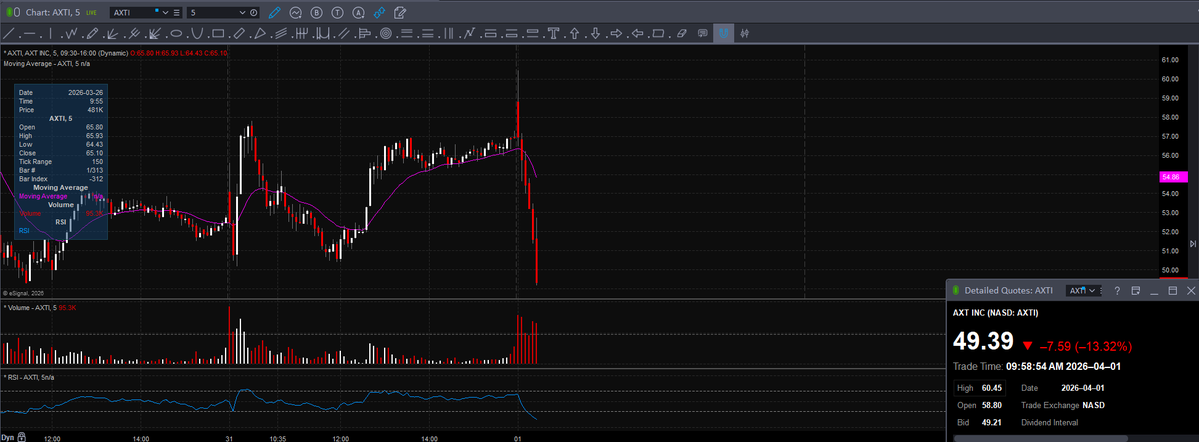This screenshot has width=1199, height=442.
Task: Select the comment callout tool
Action: tap(703, 34)
